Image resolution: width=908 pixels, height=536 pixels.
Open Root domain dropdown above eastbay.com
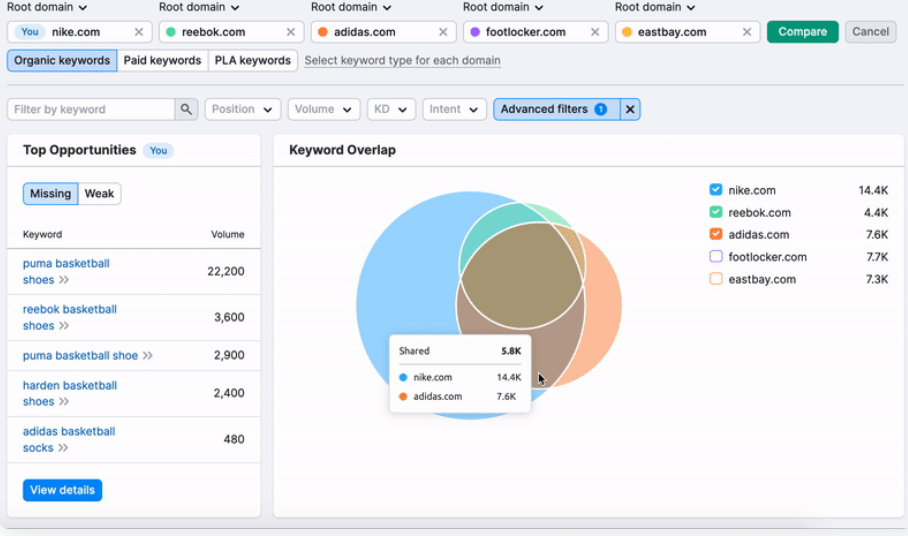point(655,8)
